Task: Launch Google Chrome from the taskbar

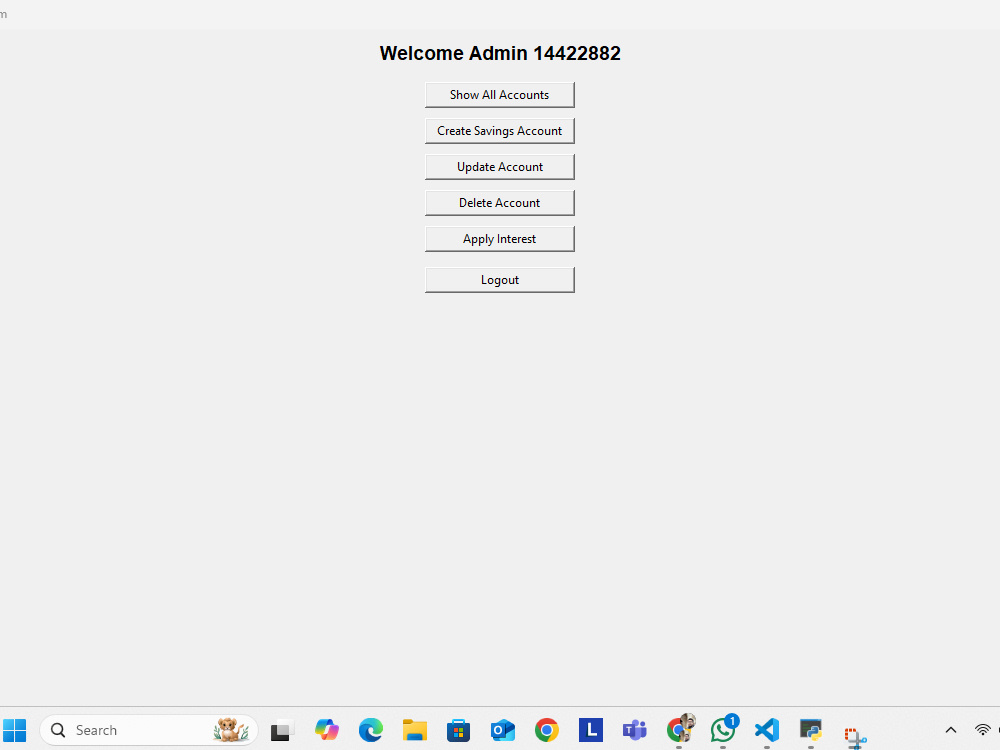Action: coord(547,730)
